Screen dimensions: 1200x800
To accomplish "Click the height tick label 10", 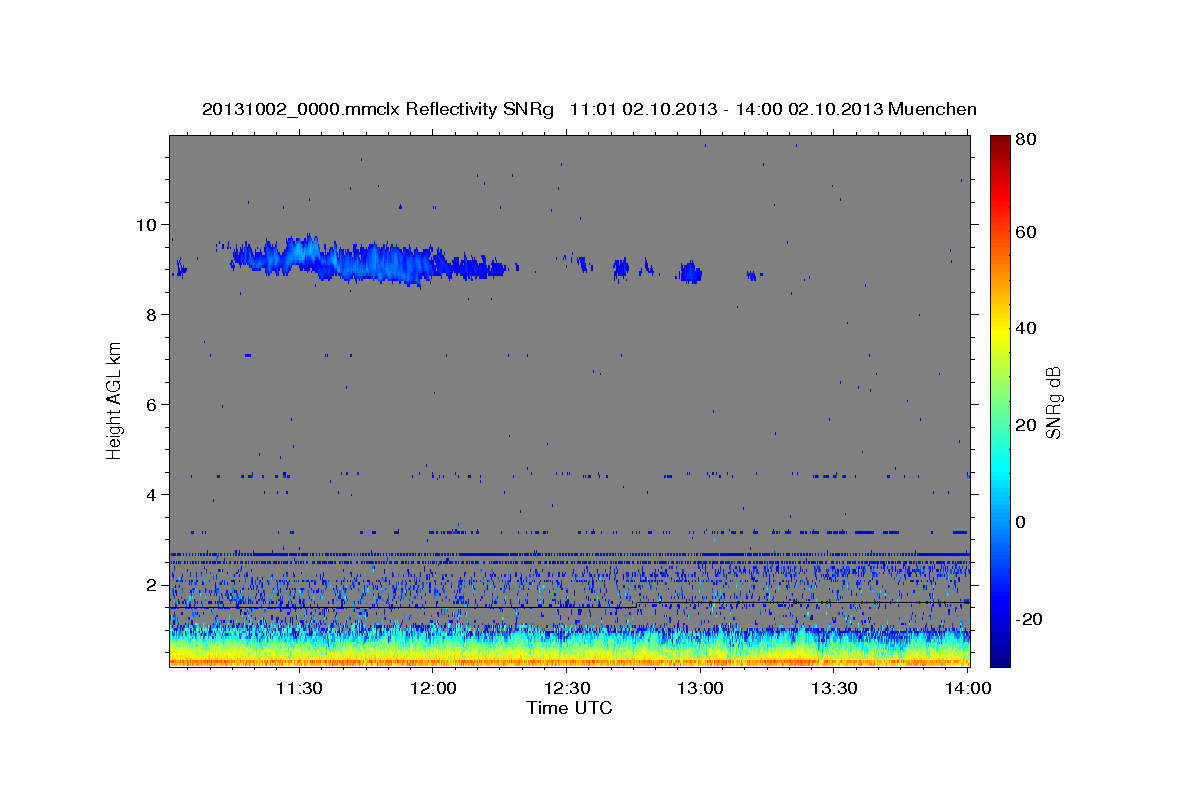I will [147, 224].
